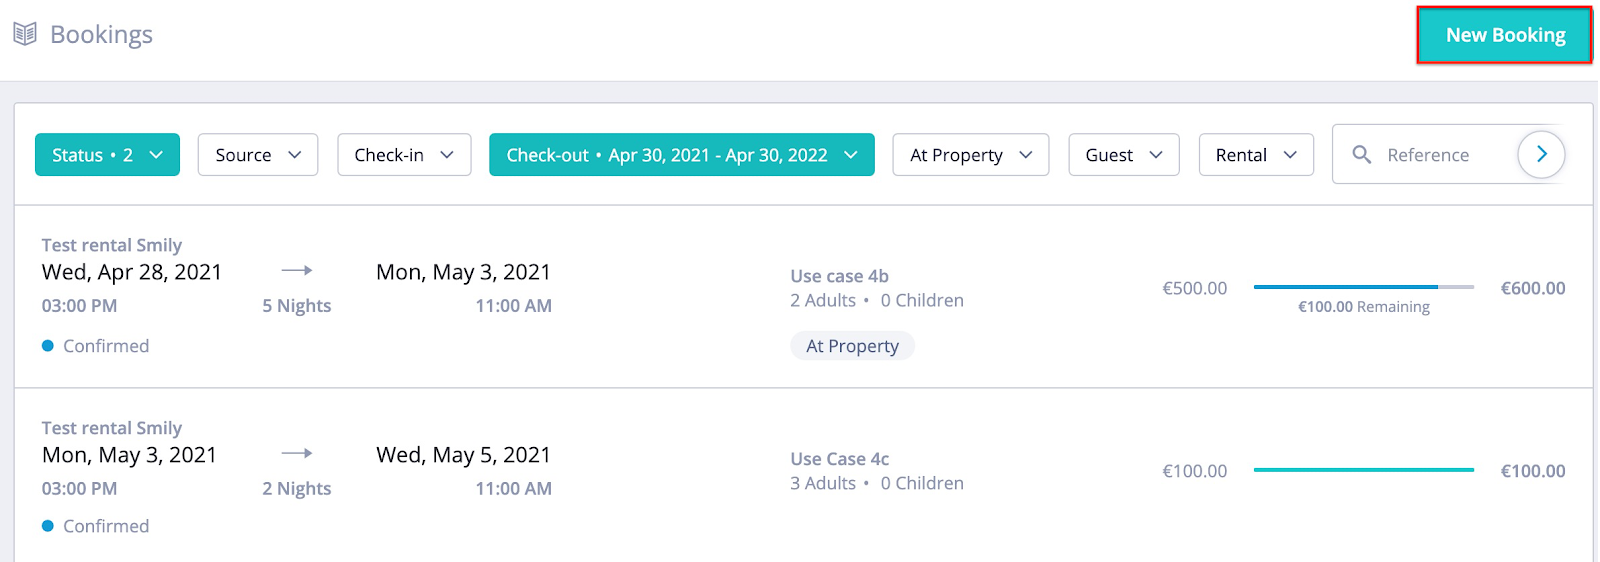Screen dimensions: 1600x562
Task: Expand the At Property filter
Action: point(971,155)
